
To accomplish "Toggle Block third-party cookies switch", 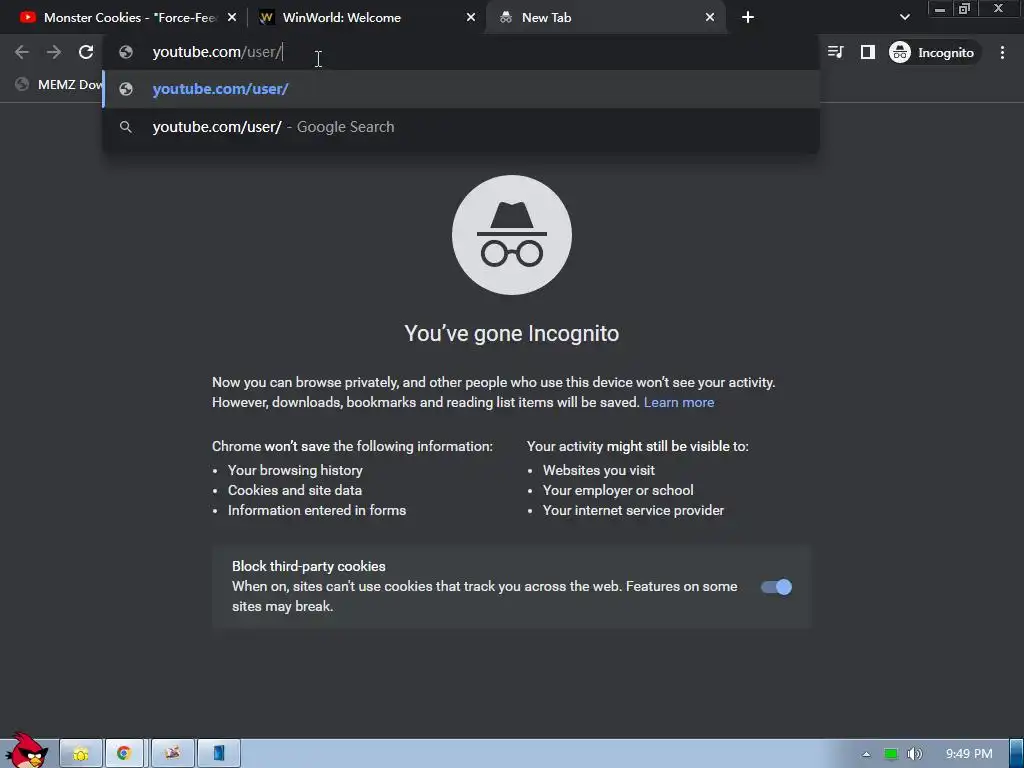I will pos(776,587).
